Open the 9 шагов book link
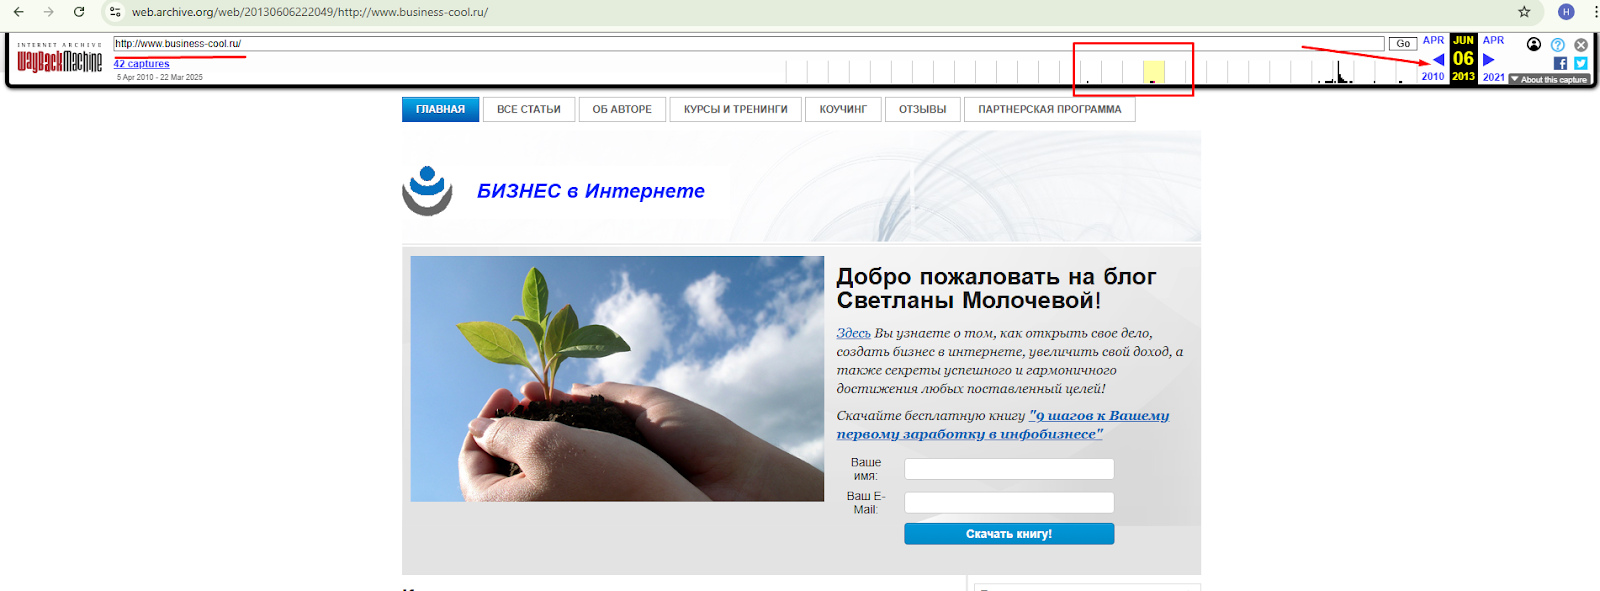1600x591 pixels. (1002, 425)
